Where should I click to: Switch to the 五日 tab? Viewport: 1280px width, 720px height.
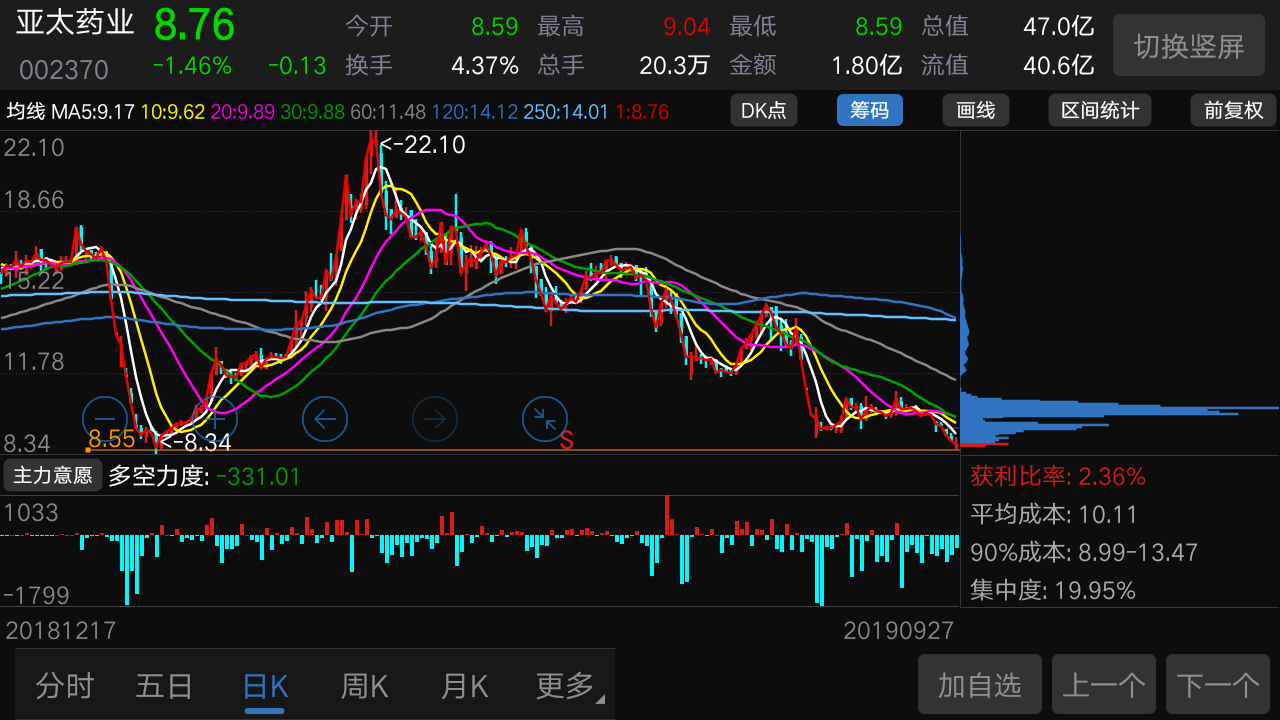click(165, 686)
